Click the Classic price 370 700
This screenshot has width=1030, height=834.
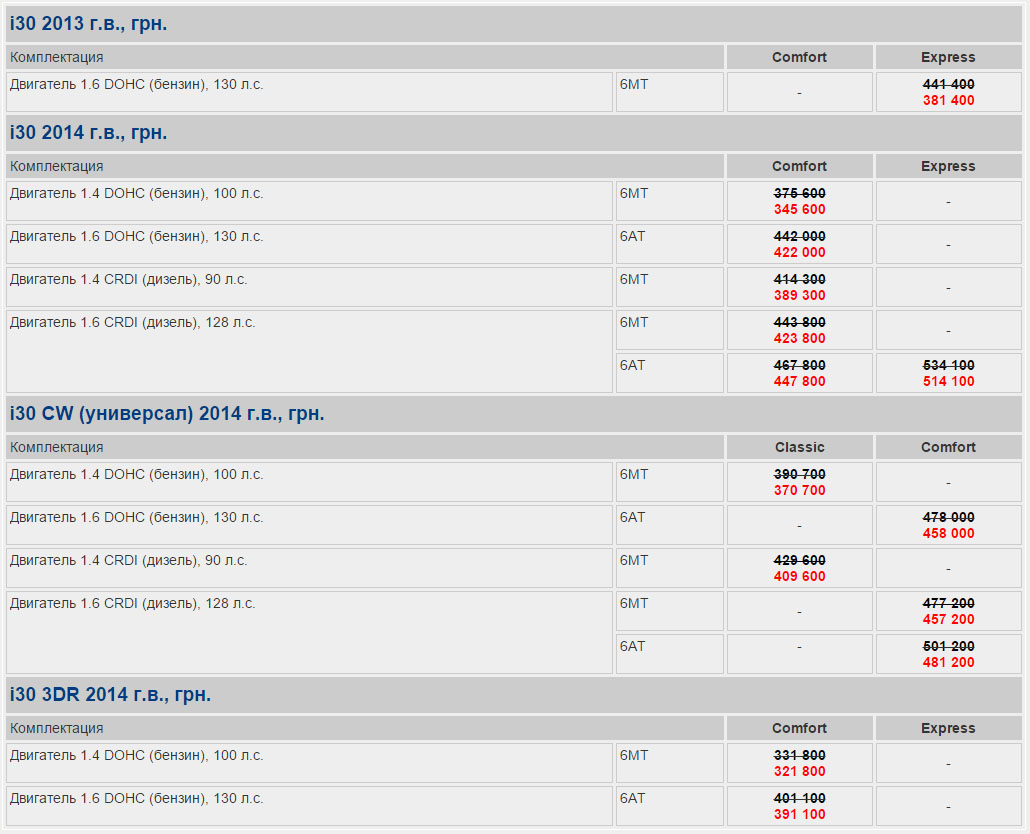coord(799,491)
